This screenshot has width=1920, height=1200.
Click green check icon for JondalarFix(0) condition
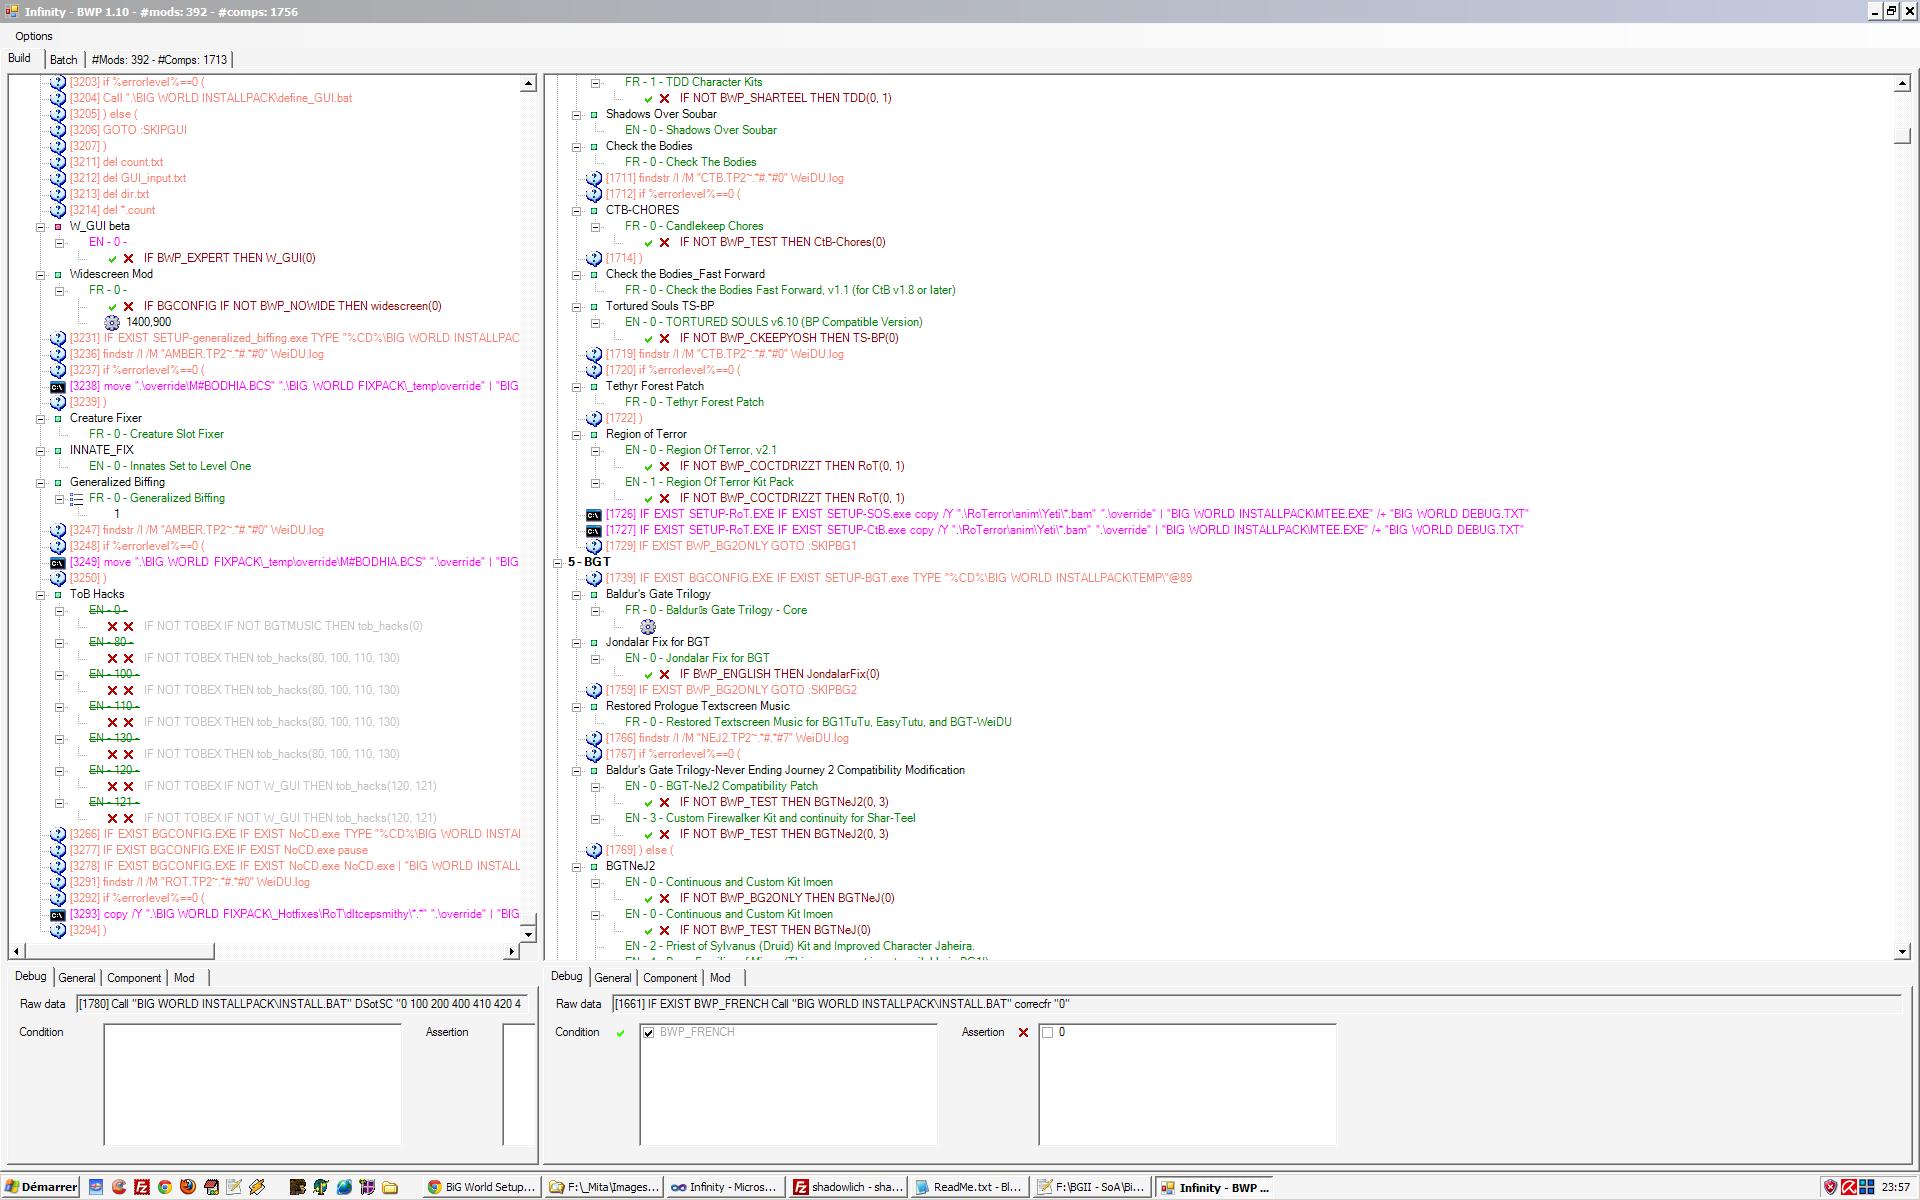(648, 674)
